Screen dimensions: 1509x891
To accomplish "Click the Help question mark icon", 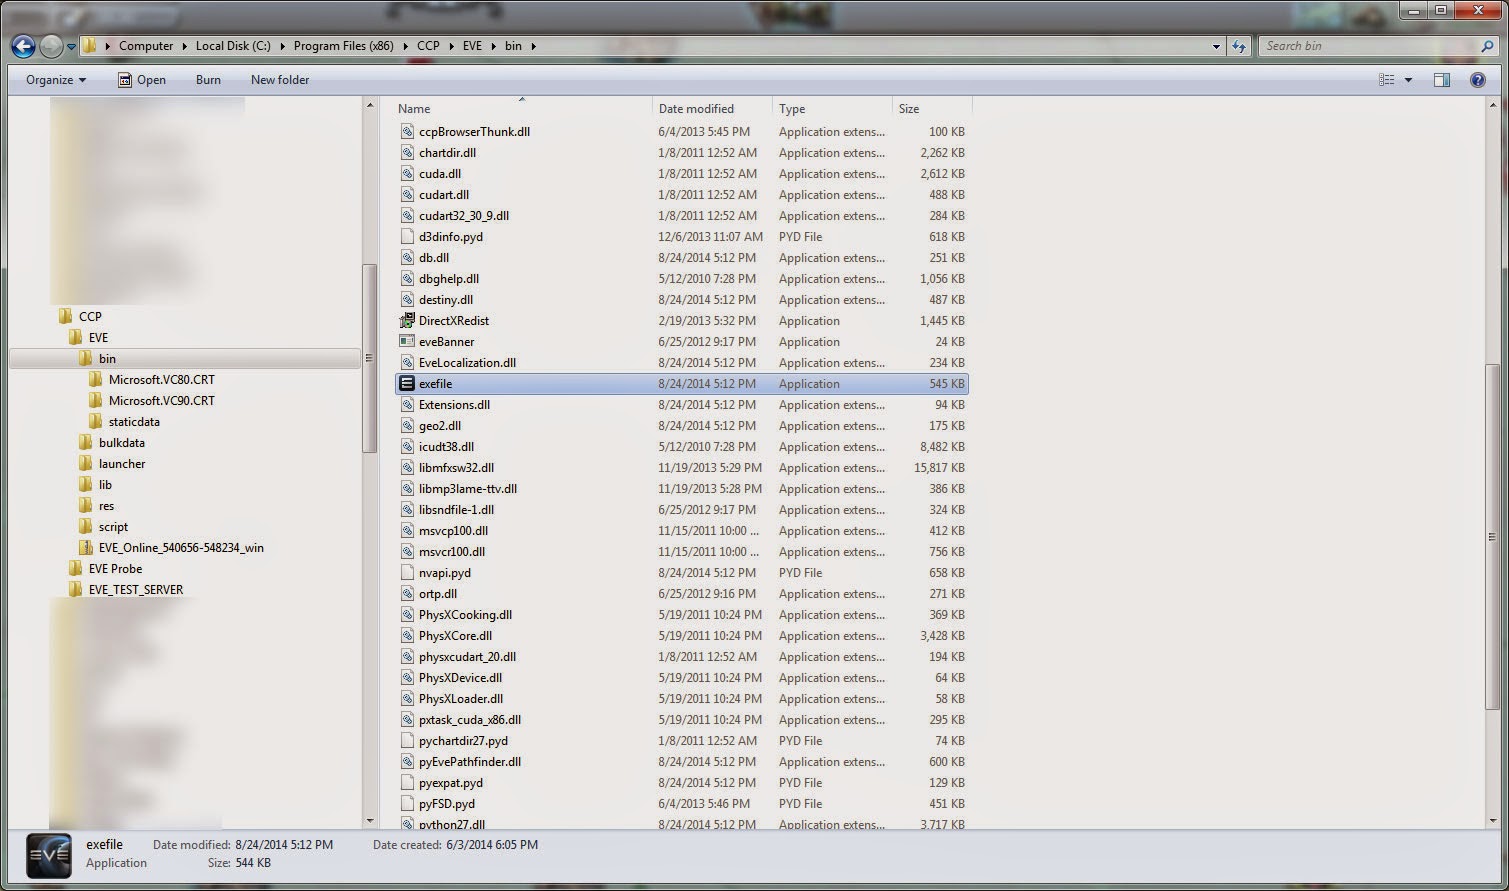I will point(1478,80).
